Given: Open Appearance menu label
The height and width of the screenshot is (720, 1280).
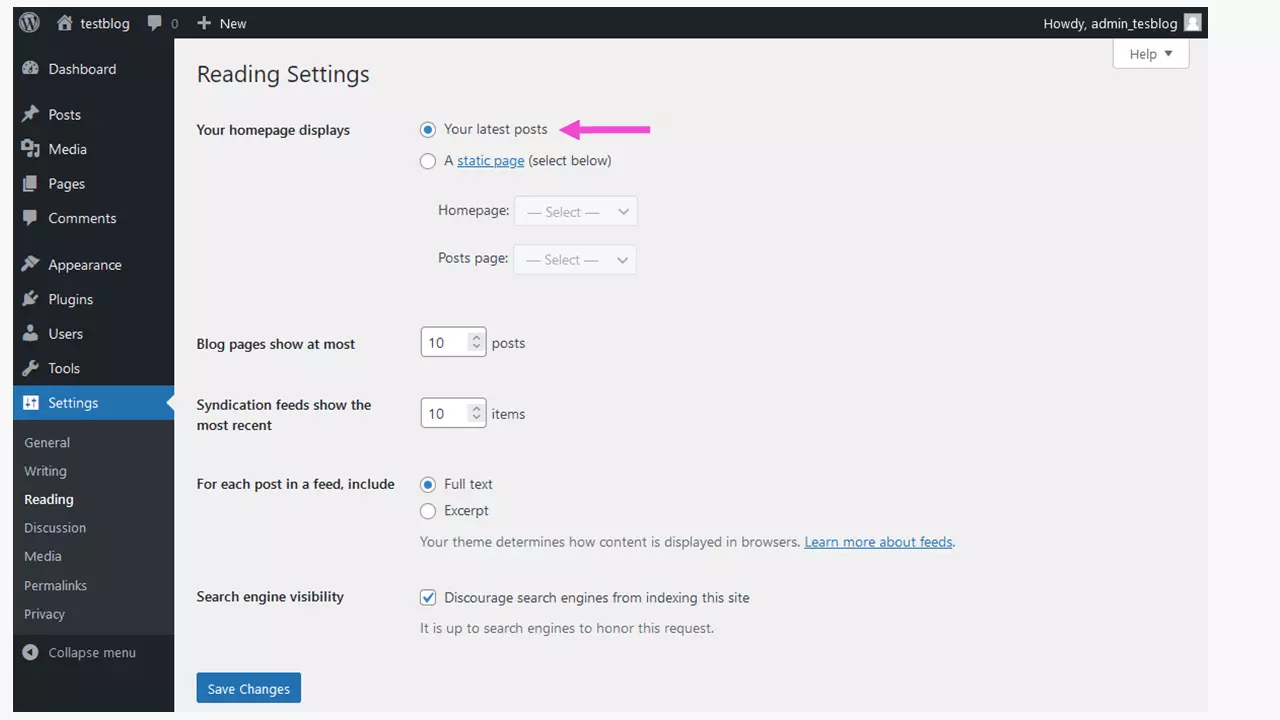Looking at the screenshot, I should pyautogui.click(x=85, y=265).
